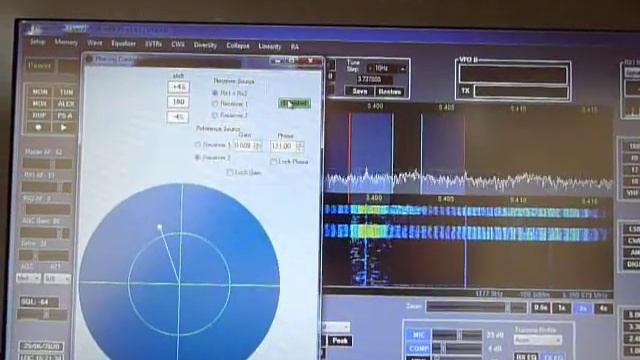Set zoom to 2x

(x=582, y=308)
